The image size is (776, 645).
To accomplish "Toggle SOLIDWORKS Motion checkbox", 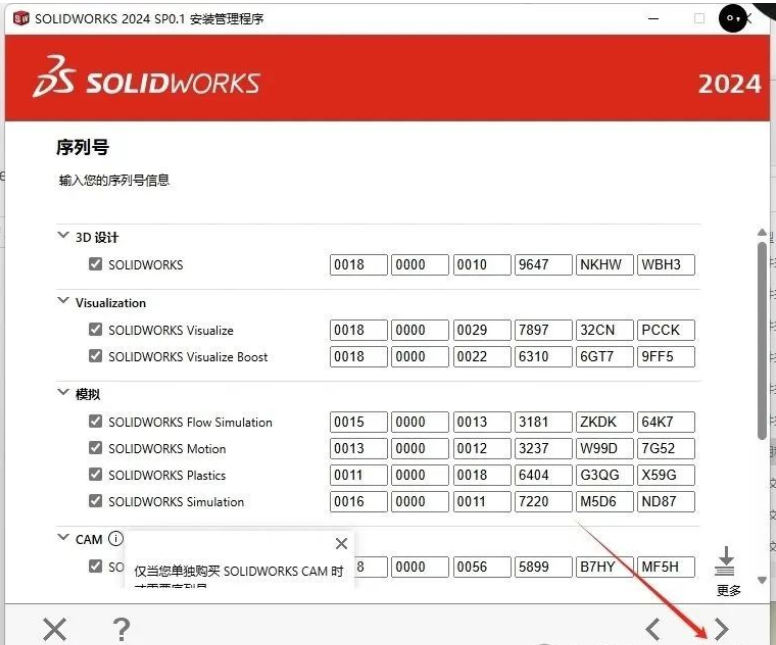I will [x=95, y=448].
